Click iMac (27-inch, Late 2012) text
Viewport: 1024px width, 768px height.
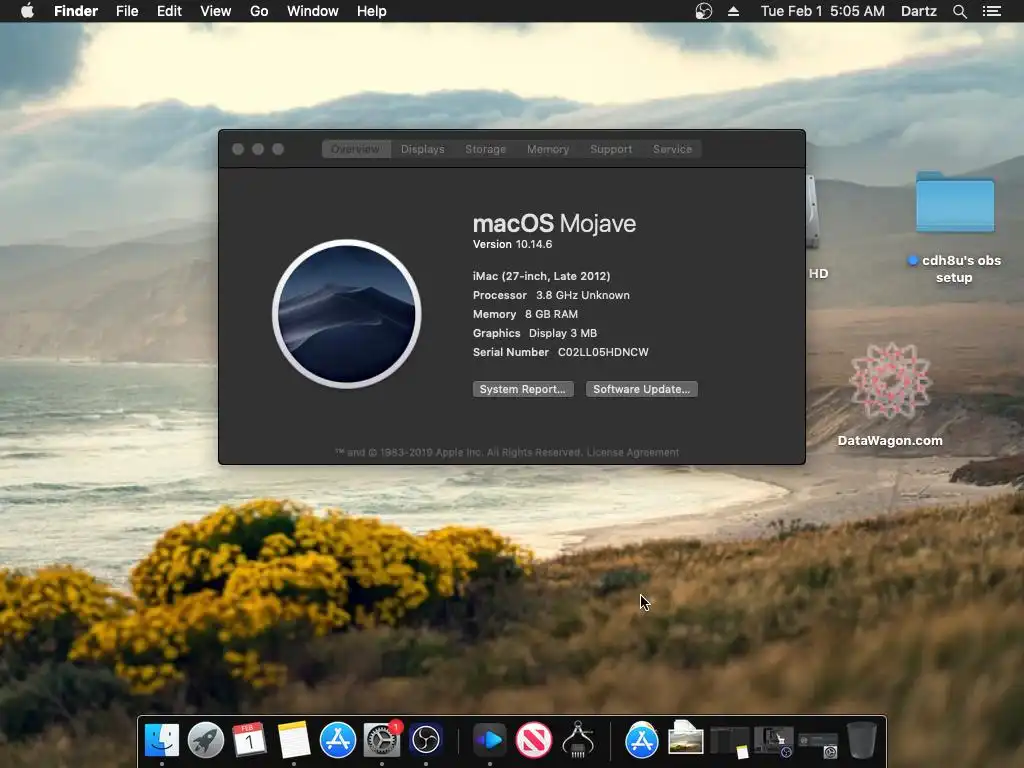(x=541, y=276)
